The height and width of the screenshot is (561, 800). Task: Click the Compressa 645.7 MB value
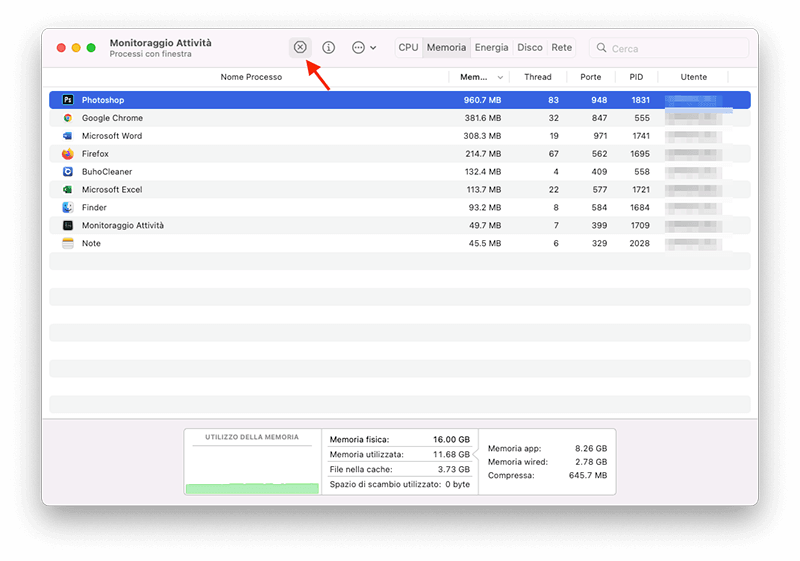click(x=588, y=475)
